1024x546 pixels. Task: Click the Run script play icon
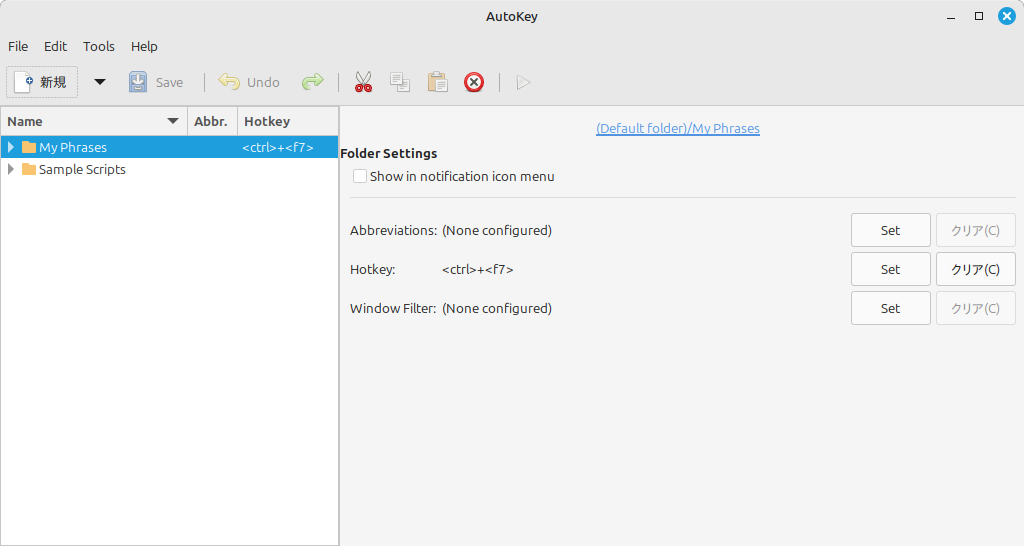523,82
